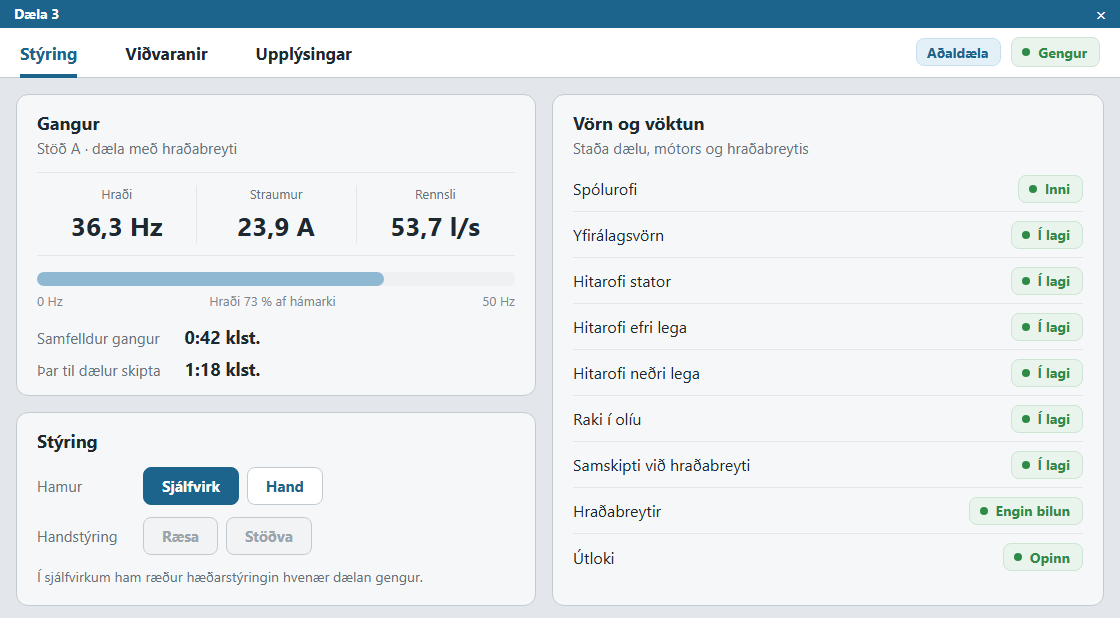Screen dimensions: 1120x618
Task: Click the Hamur label
Action: point(59,487)
